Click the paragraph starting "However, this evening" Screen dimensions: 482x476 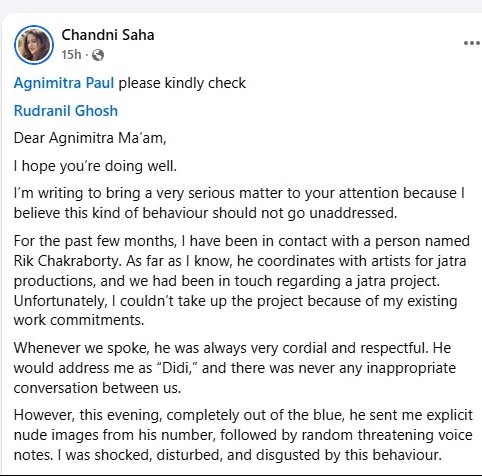pos(243,435)
